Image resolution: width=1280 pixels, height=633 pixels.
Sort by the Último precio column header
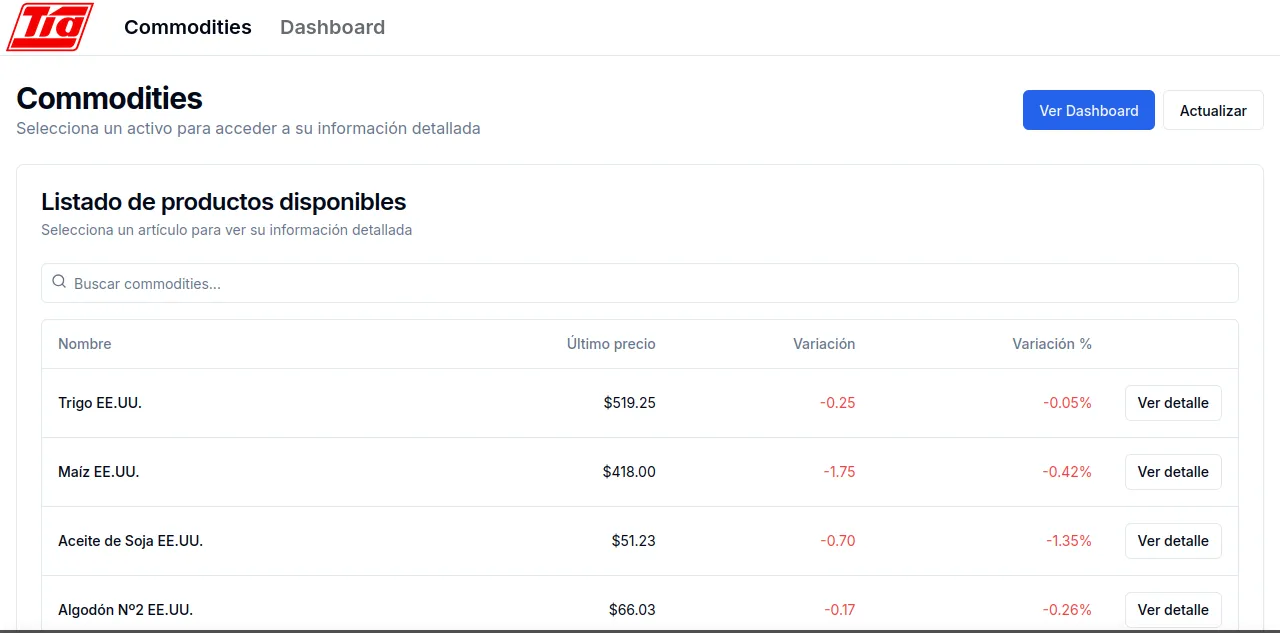pyautogui.click(x=610, y=343)
